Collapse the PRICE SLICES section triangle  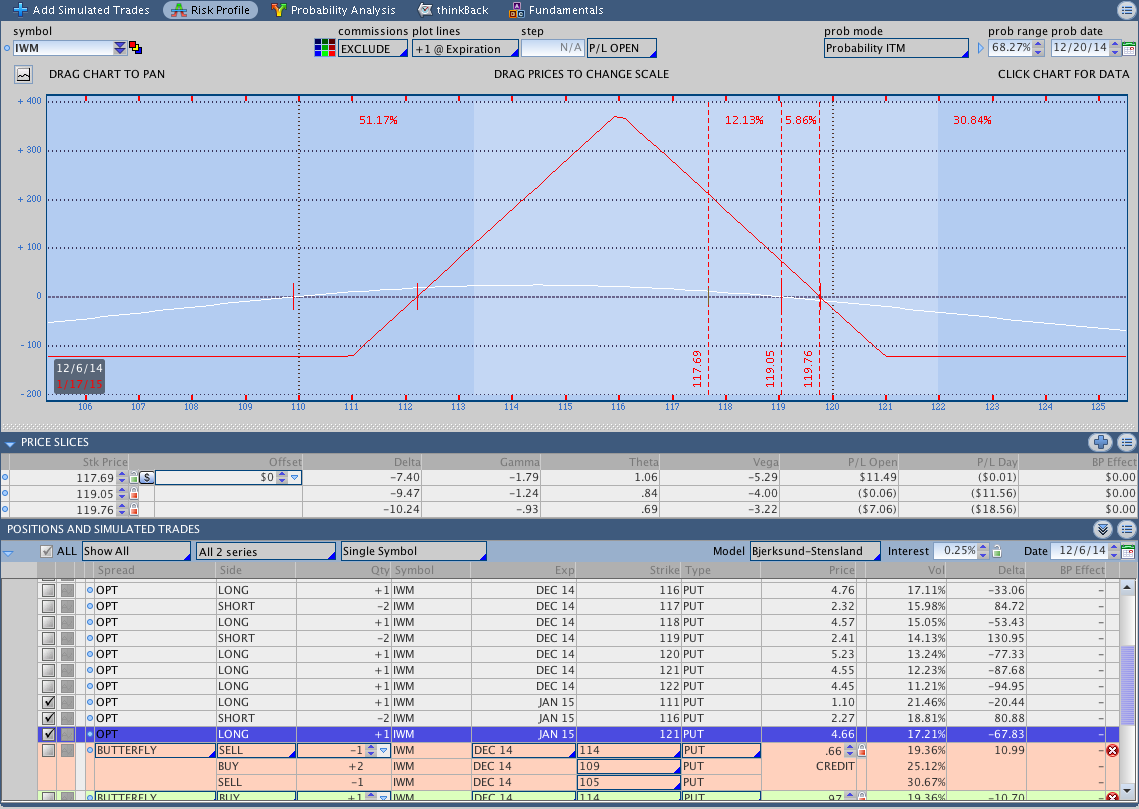pos(9,443)
